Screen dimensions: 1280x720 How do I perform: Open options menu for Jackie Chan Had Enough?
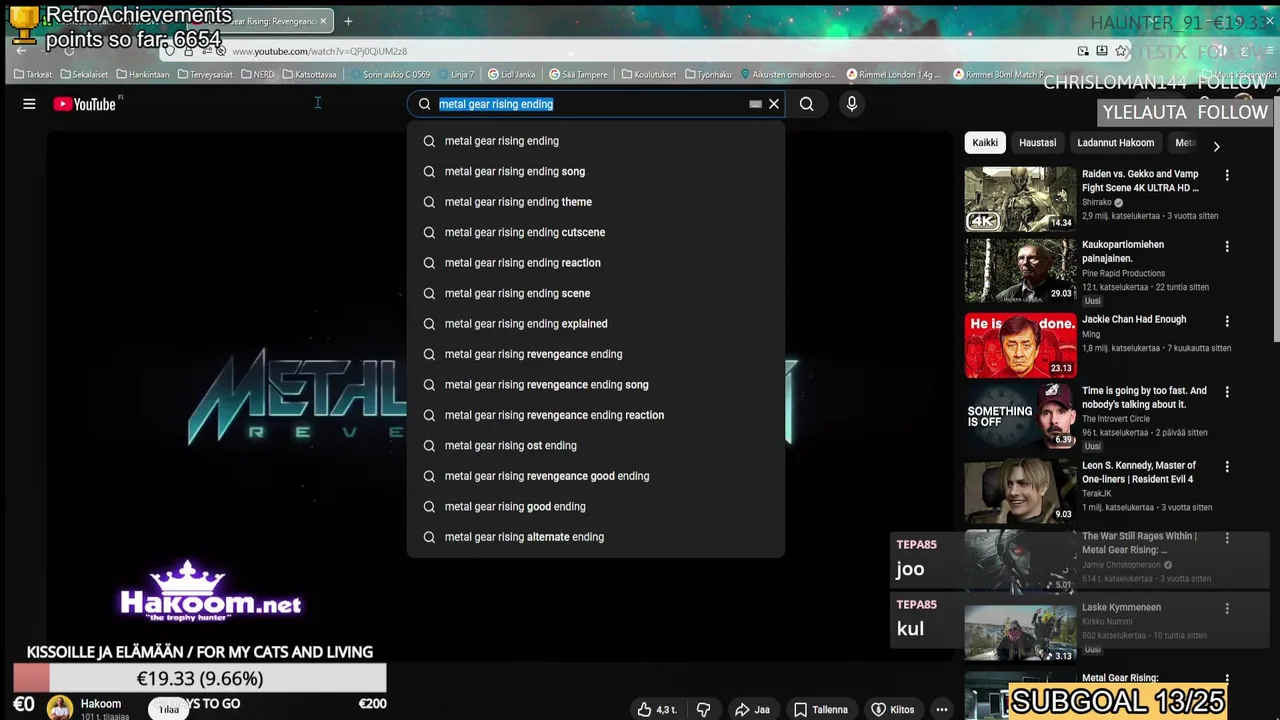click(1227, 321)
